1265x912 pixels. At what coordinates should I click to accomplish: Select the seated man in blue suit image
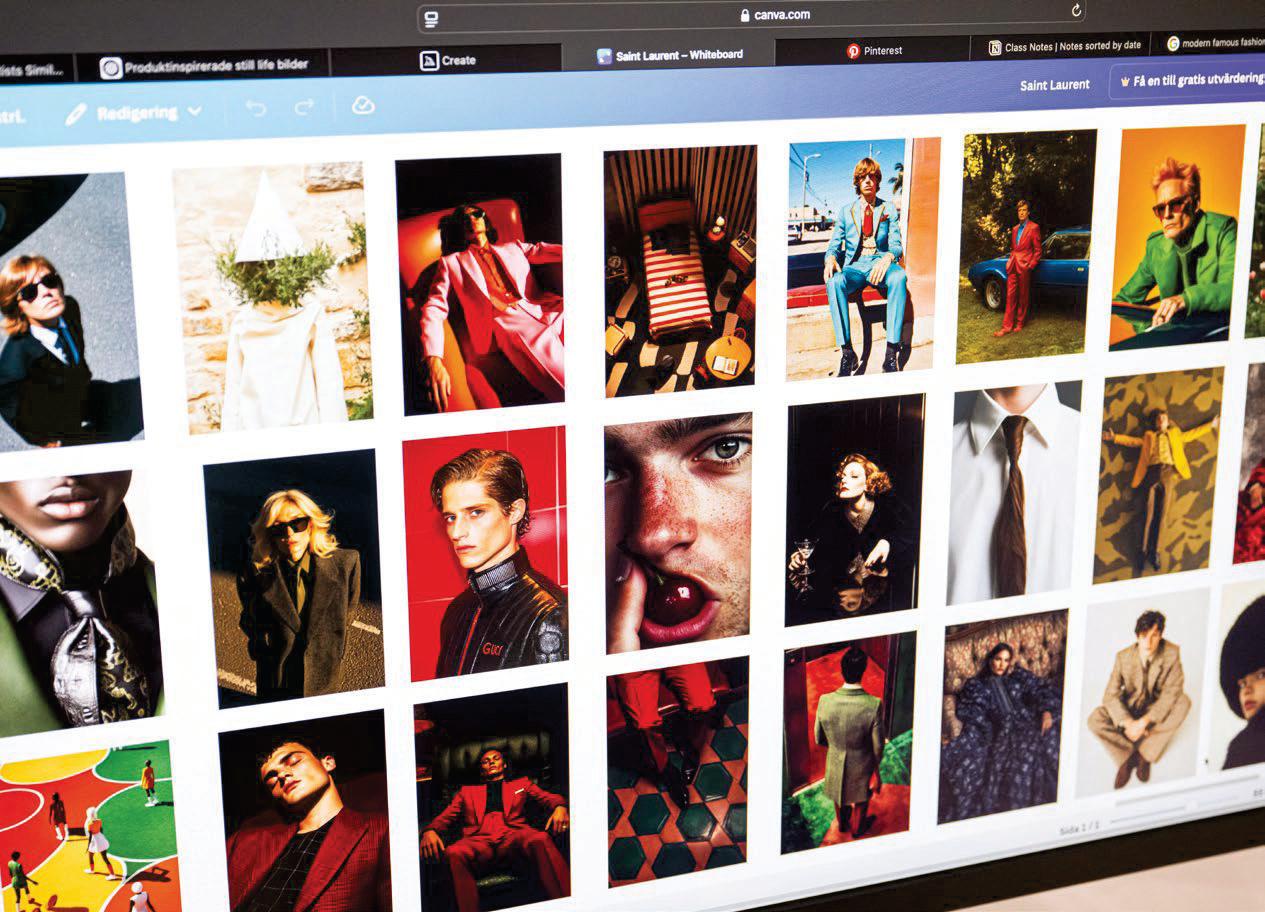(x=862, y=258)
